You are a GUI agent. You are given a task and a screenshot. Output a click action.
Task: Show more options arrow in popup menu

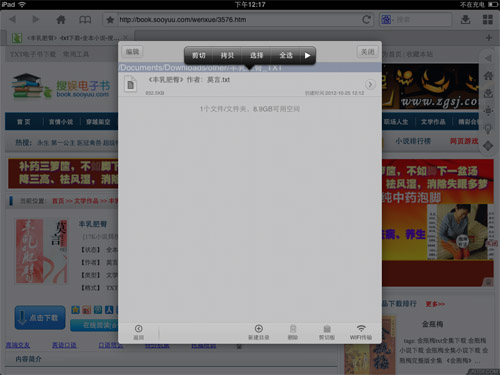tap(307, 55)
